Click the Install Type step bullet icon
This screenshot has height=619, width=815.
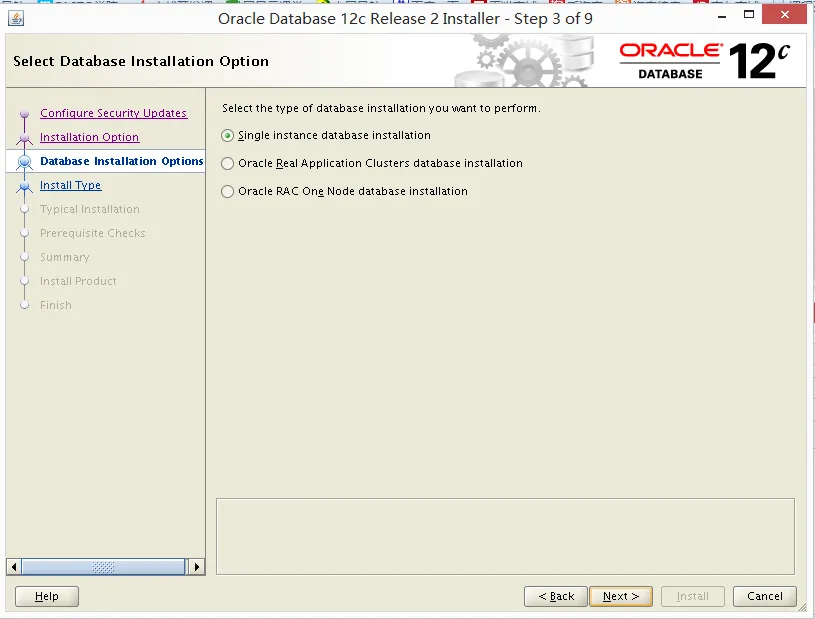click(24, 186)
